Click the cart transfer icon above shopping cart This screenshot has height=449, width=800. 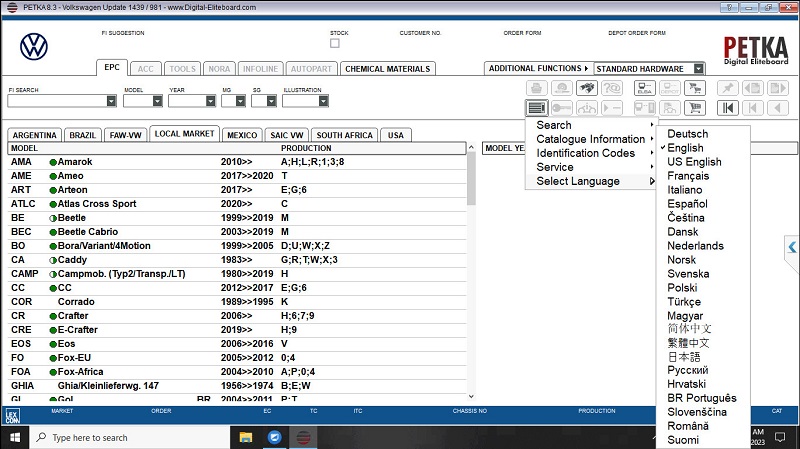tap(694, 88)
